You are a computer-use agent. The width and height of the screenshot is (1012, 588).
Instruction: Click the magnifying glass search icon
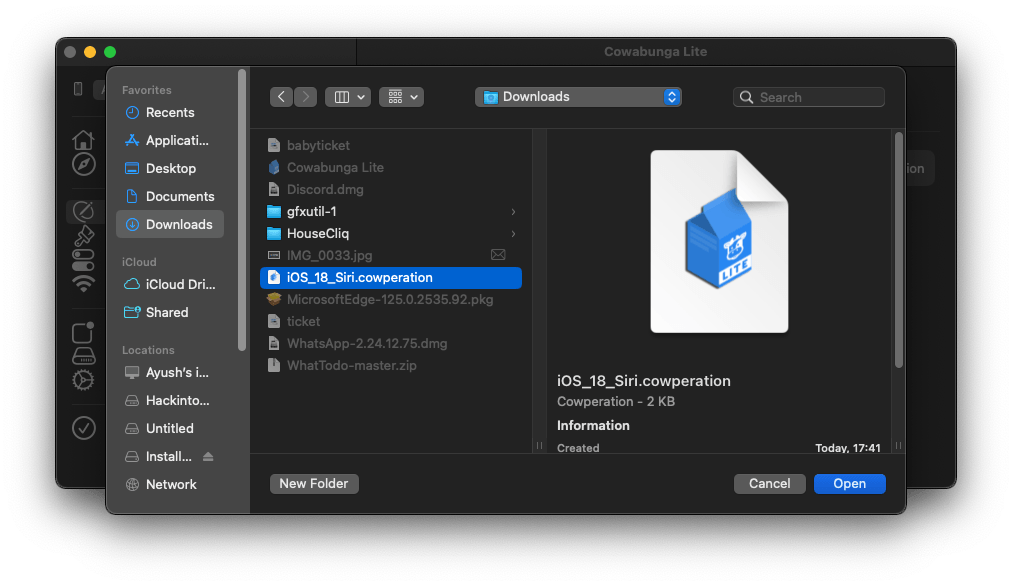click(747, 97)
